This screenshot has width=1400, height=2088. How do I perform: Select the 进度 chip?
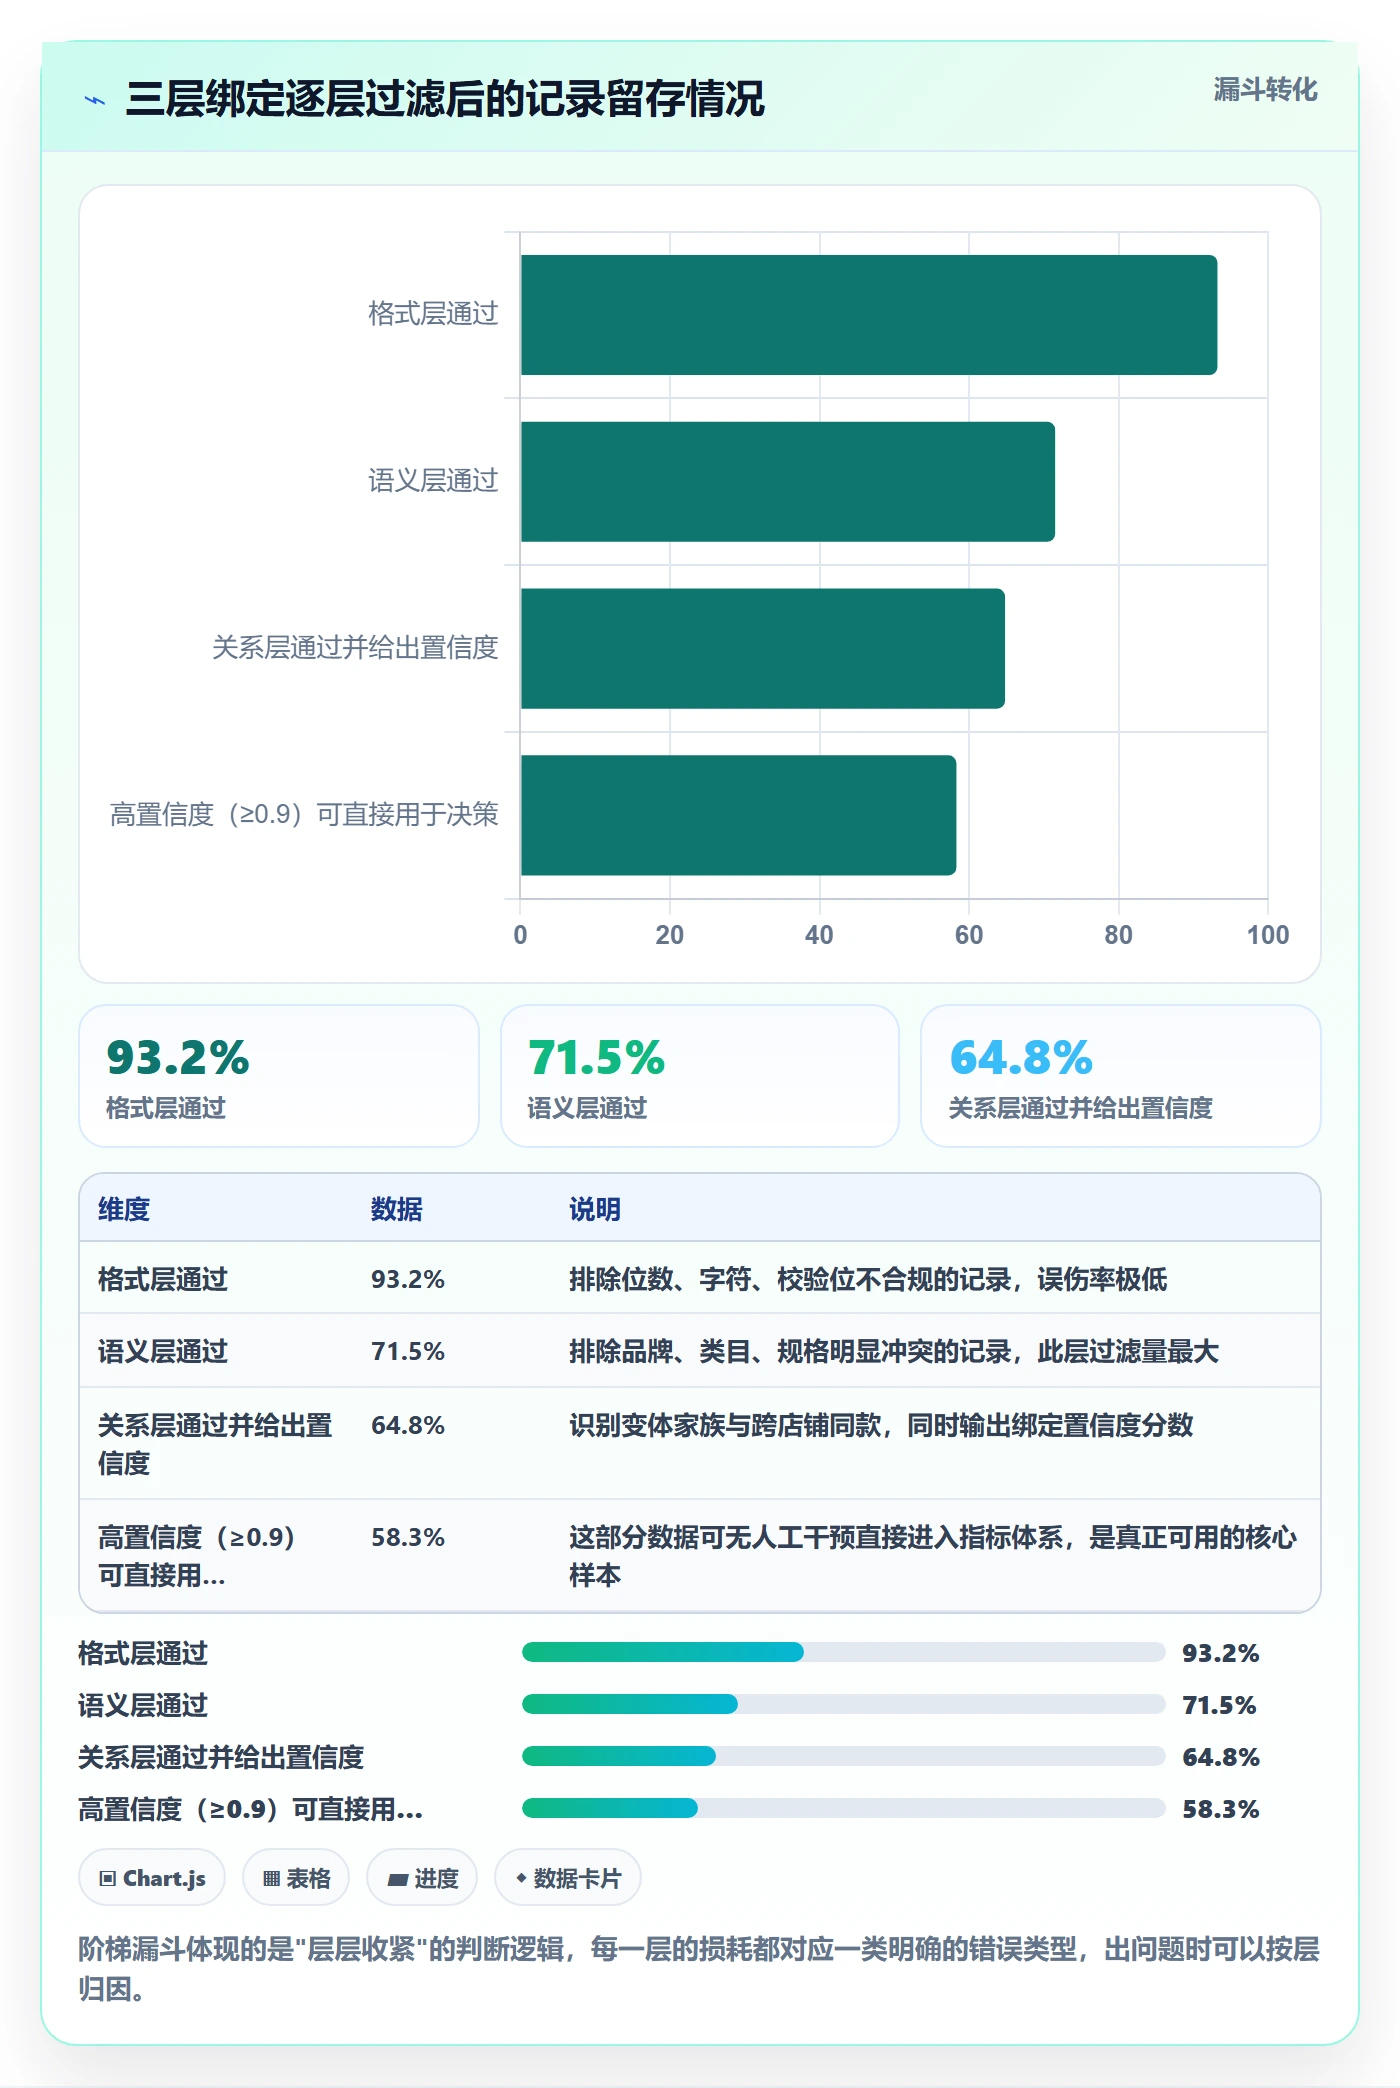point(422,1878)
